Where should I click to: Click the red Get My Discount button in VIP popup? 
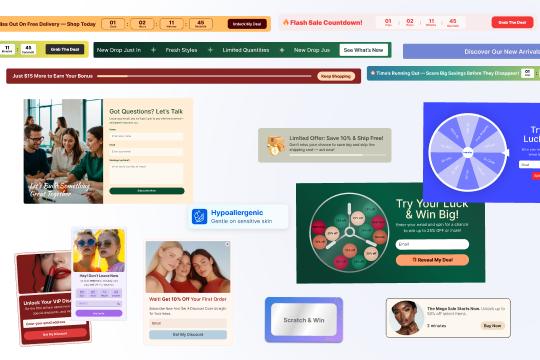(x=55, y=334)
